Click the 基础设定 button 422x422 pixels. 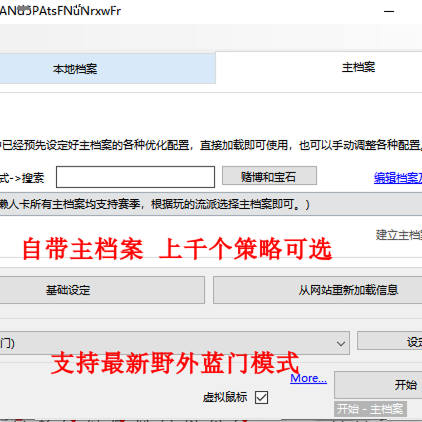(x=102, y=290)
